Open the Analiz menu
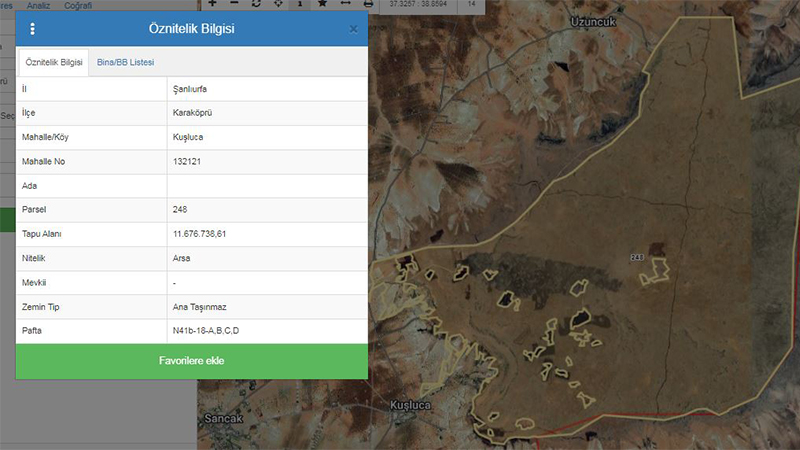 (38, 5)
